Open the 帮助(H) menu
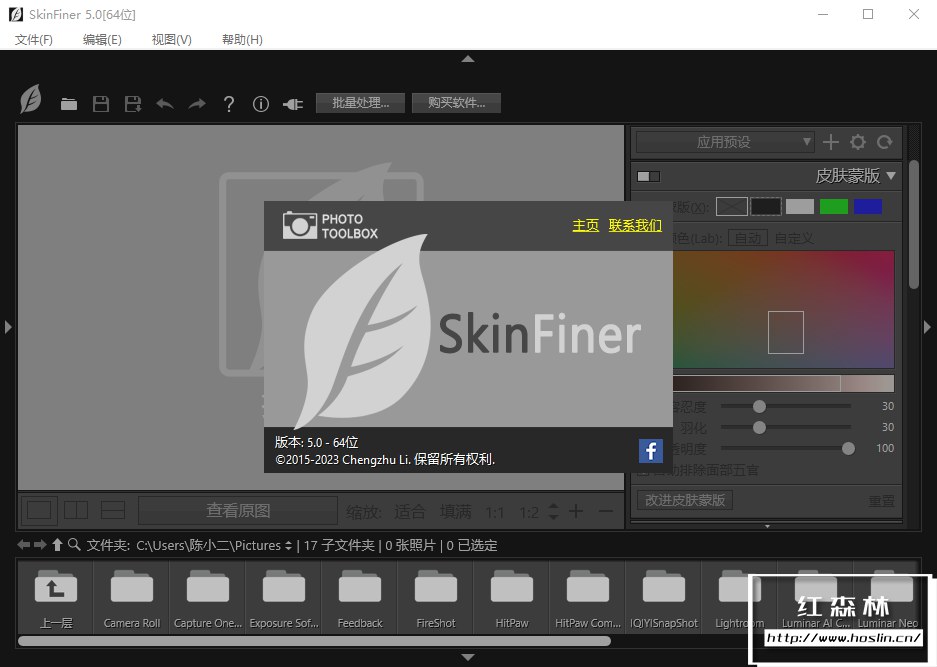The width and height of the screenshot is (937, 667). pyautogui.click(x=242, y=39)
